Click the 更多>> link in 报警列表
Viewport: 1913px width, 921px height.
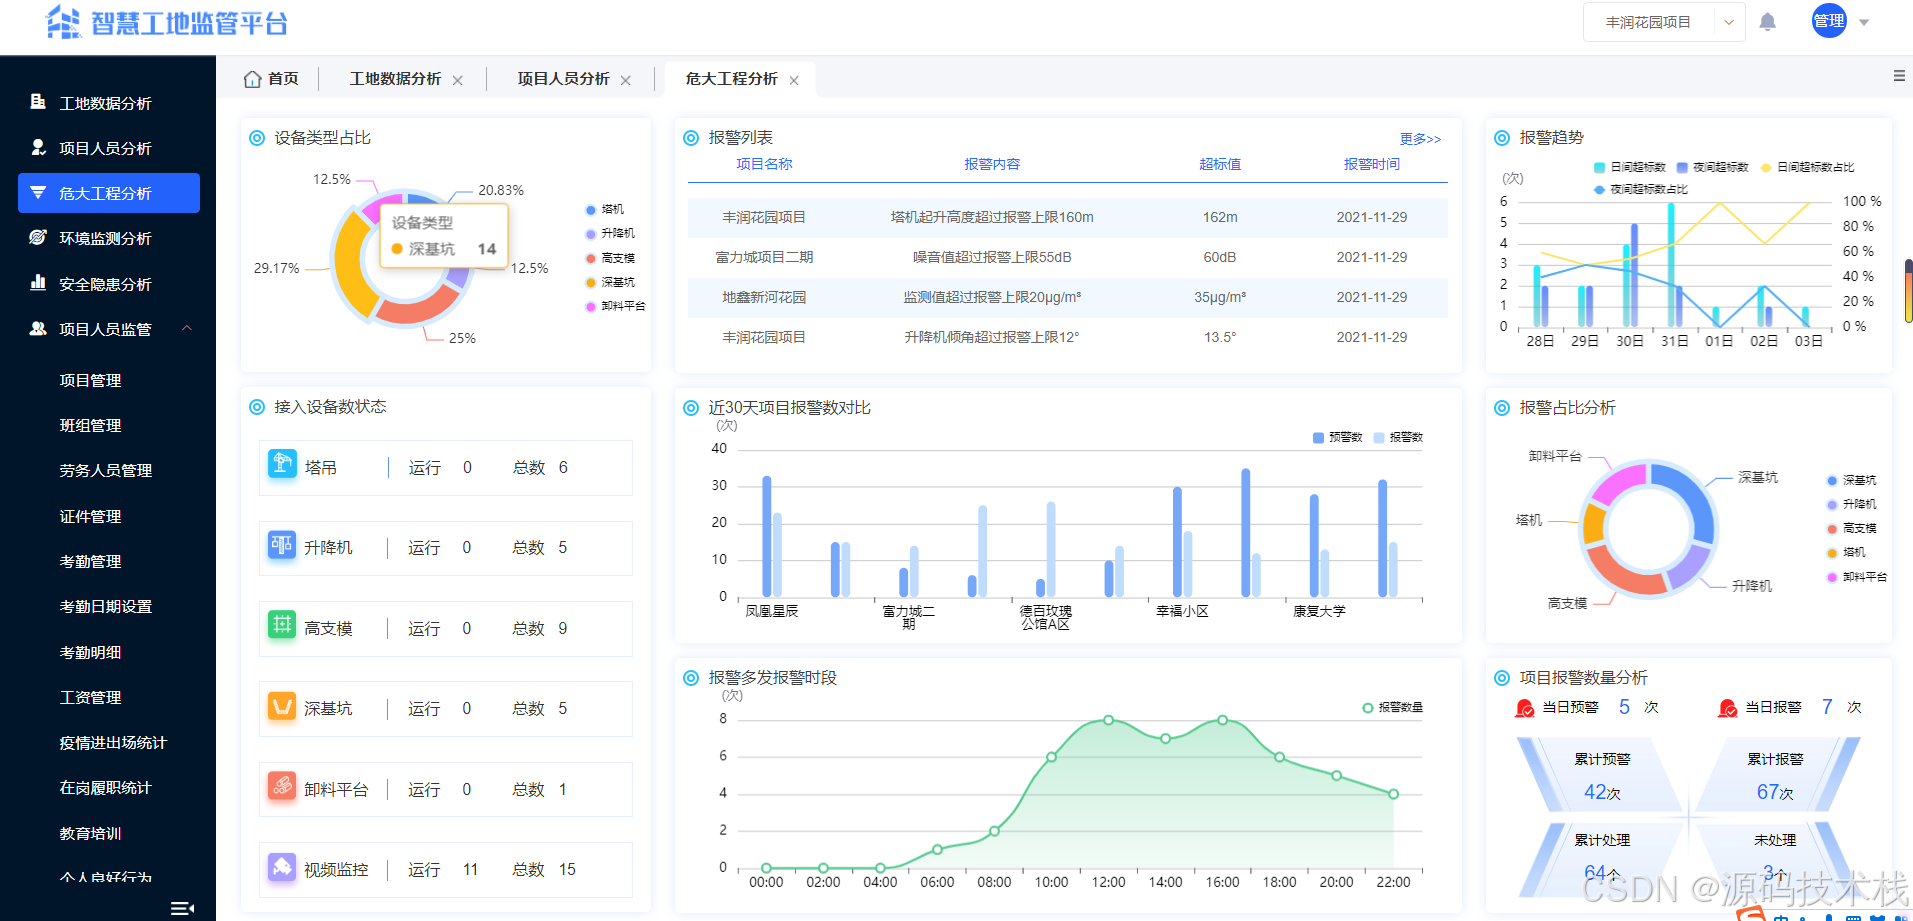click(1420, 139)
